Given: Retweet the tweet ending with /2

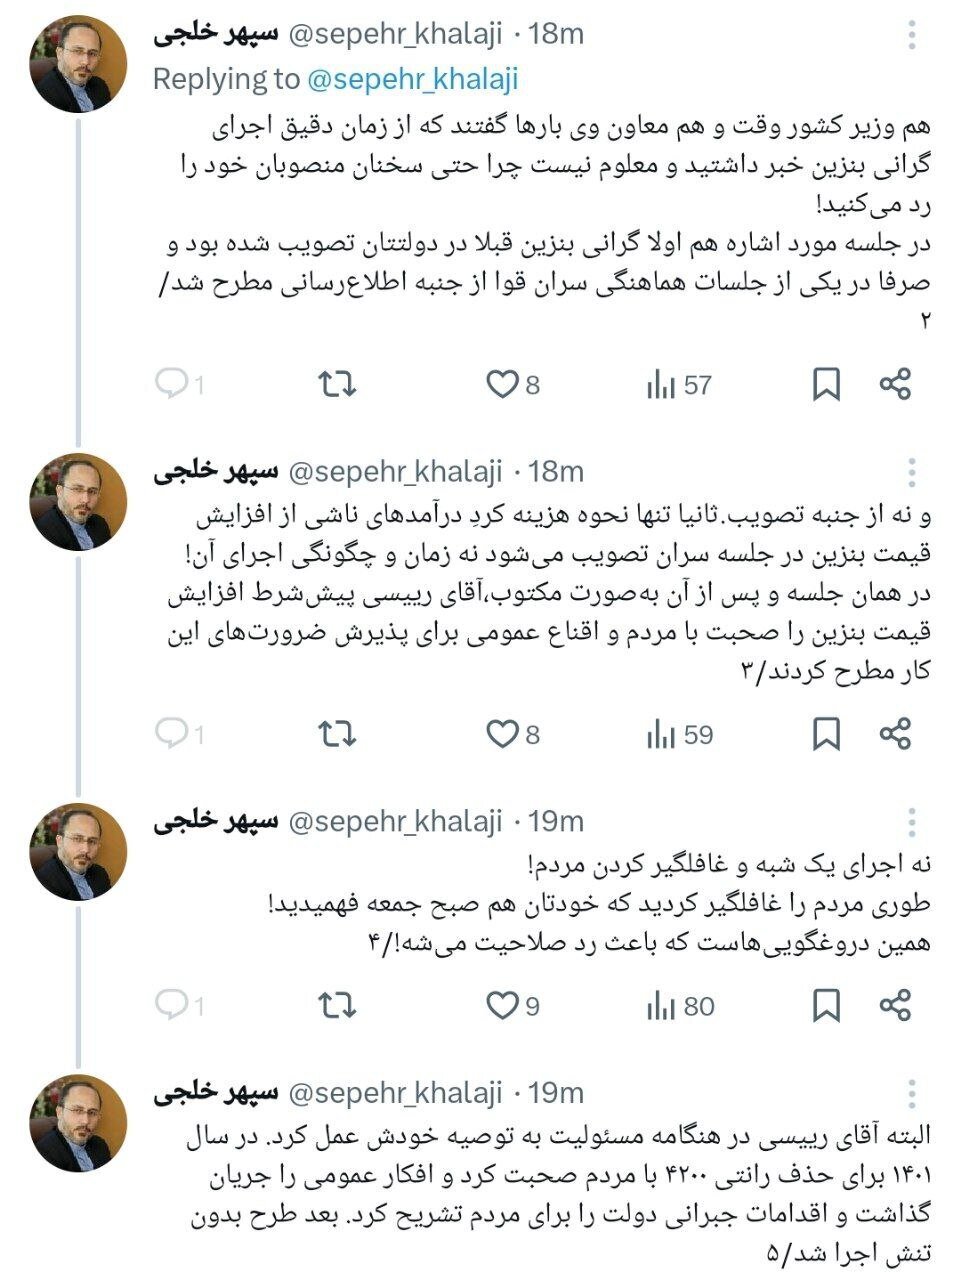Looking at the screenshot, I should 336,381.
